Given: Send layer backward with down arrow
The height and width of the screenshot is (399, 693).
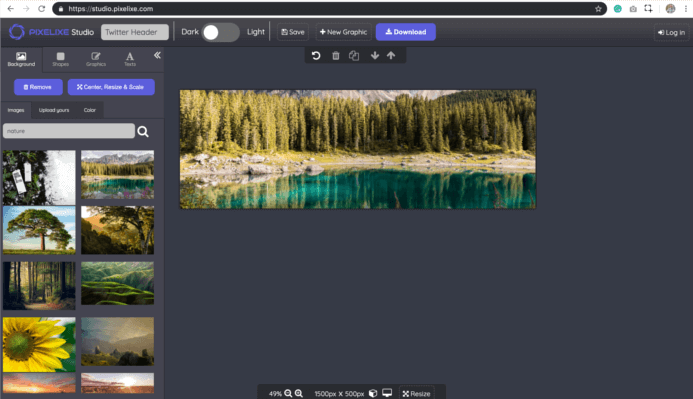Looking at the screenshot, I should point(375,56).
